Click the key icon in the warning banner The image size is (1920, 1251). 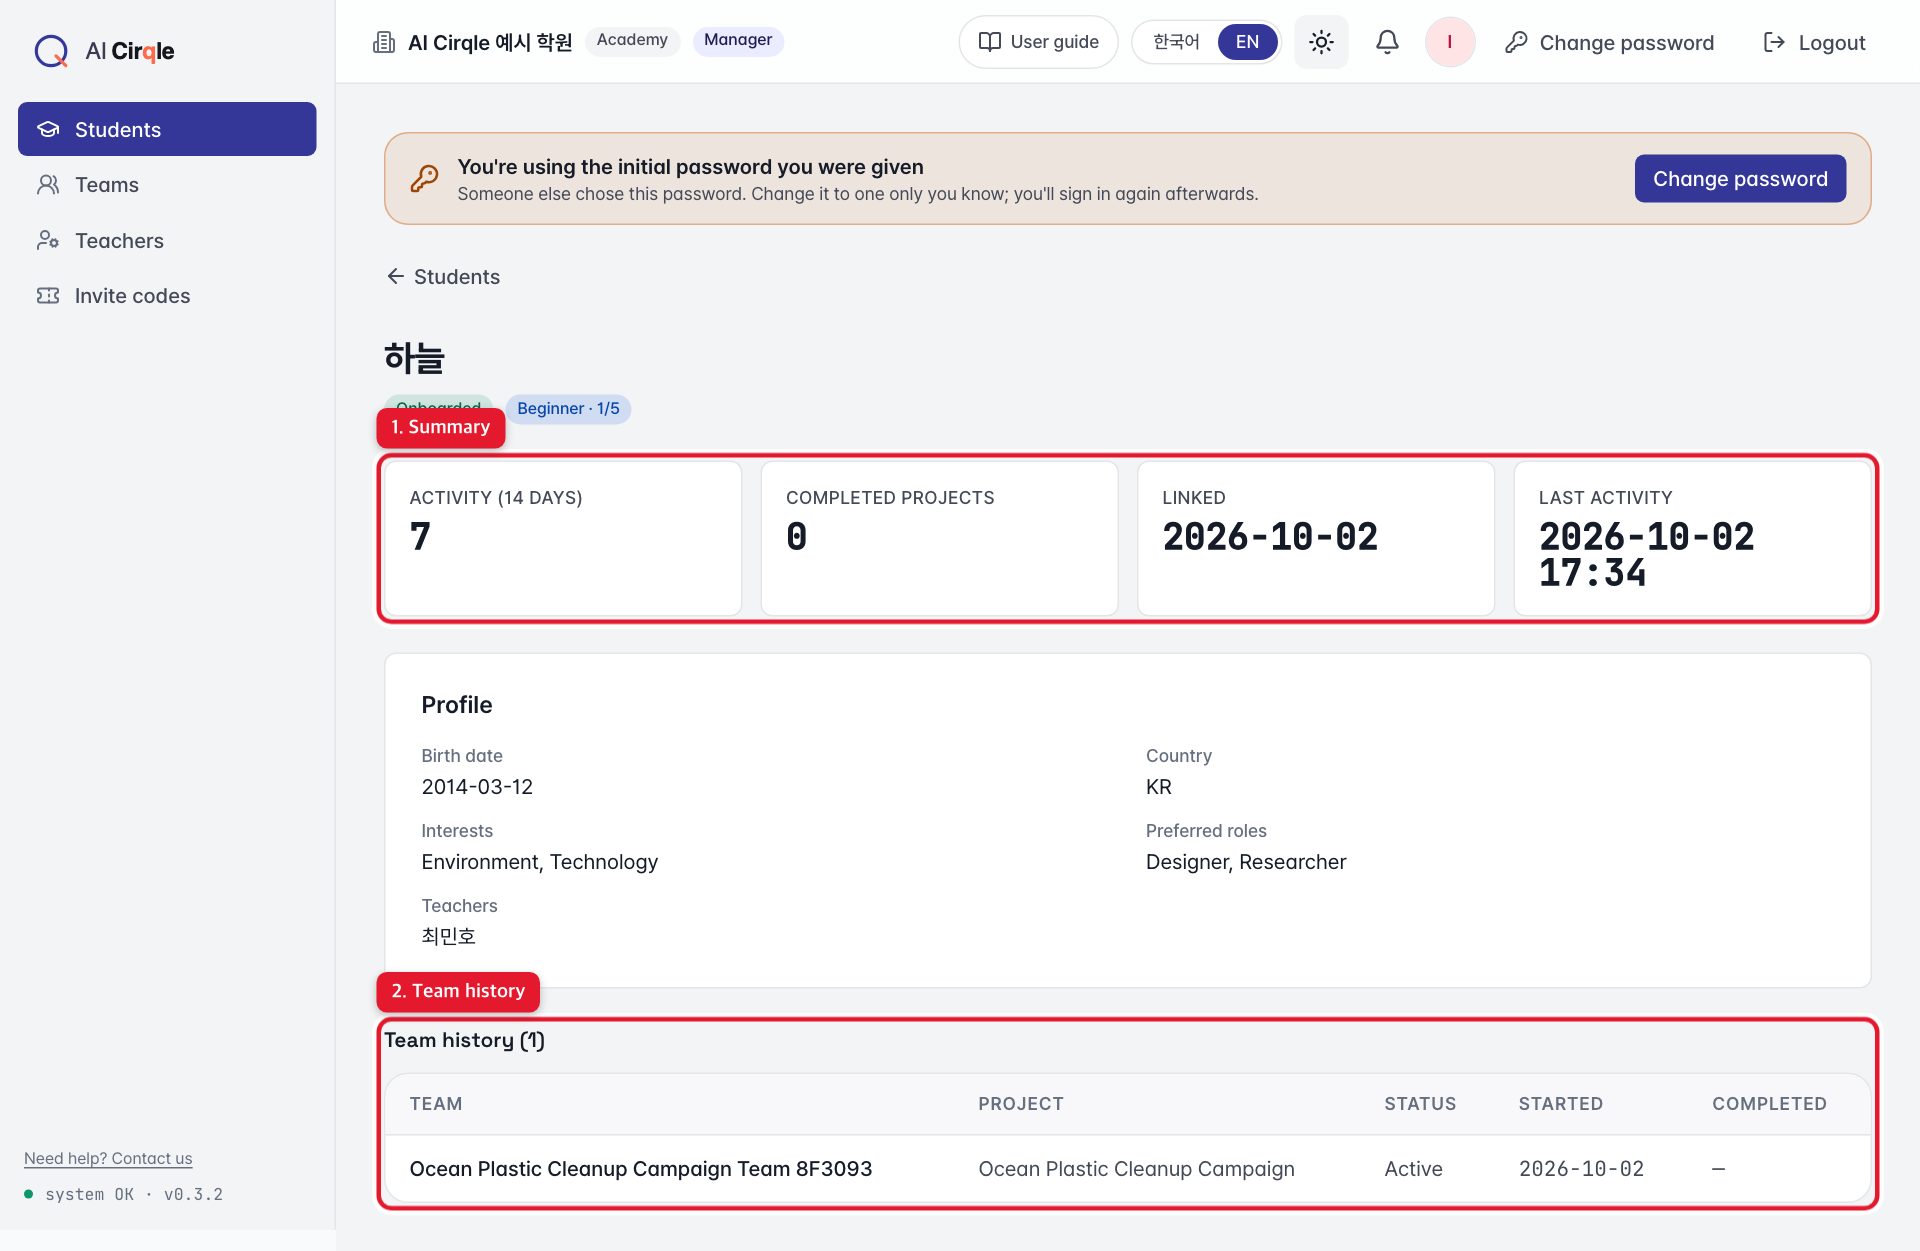pyautogui.click(x=424, y=178)
